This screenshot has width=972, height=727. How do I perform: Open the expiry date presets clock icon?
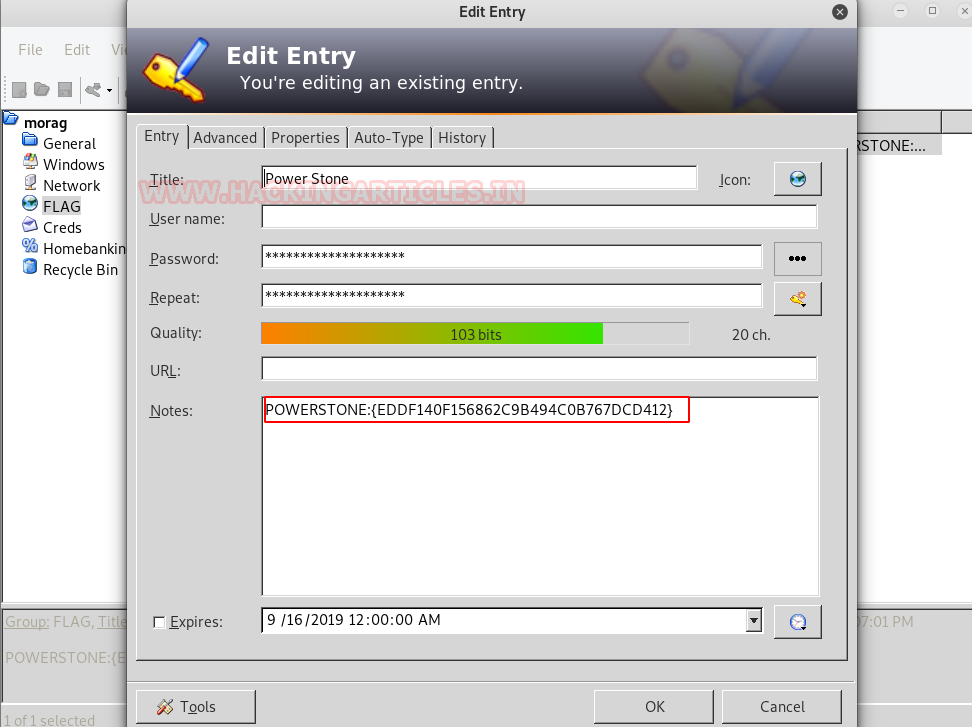797,622
